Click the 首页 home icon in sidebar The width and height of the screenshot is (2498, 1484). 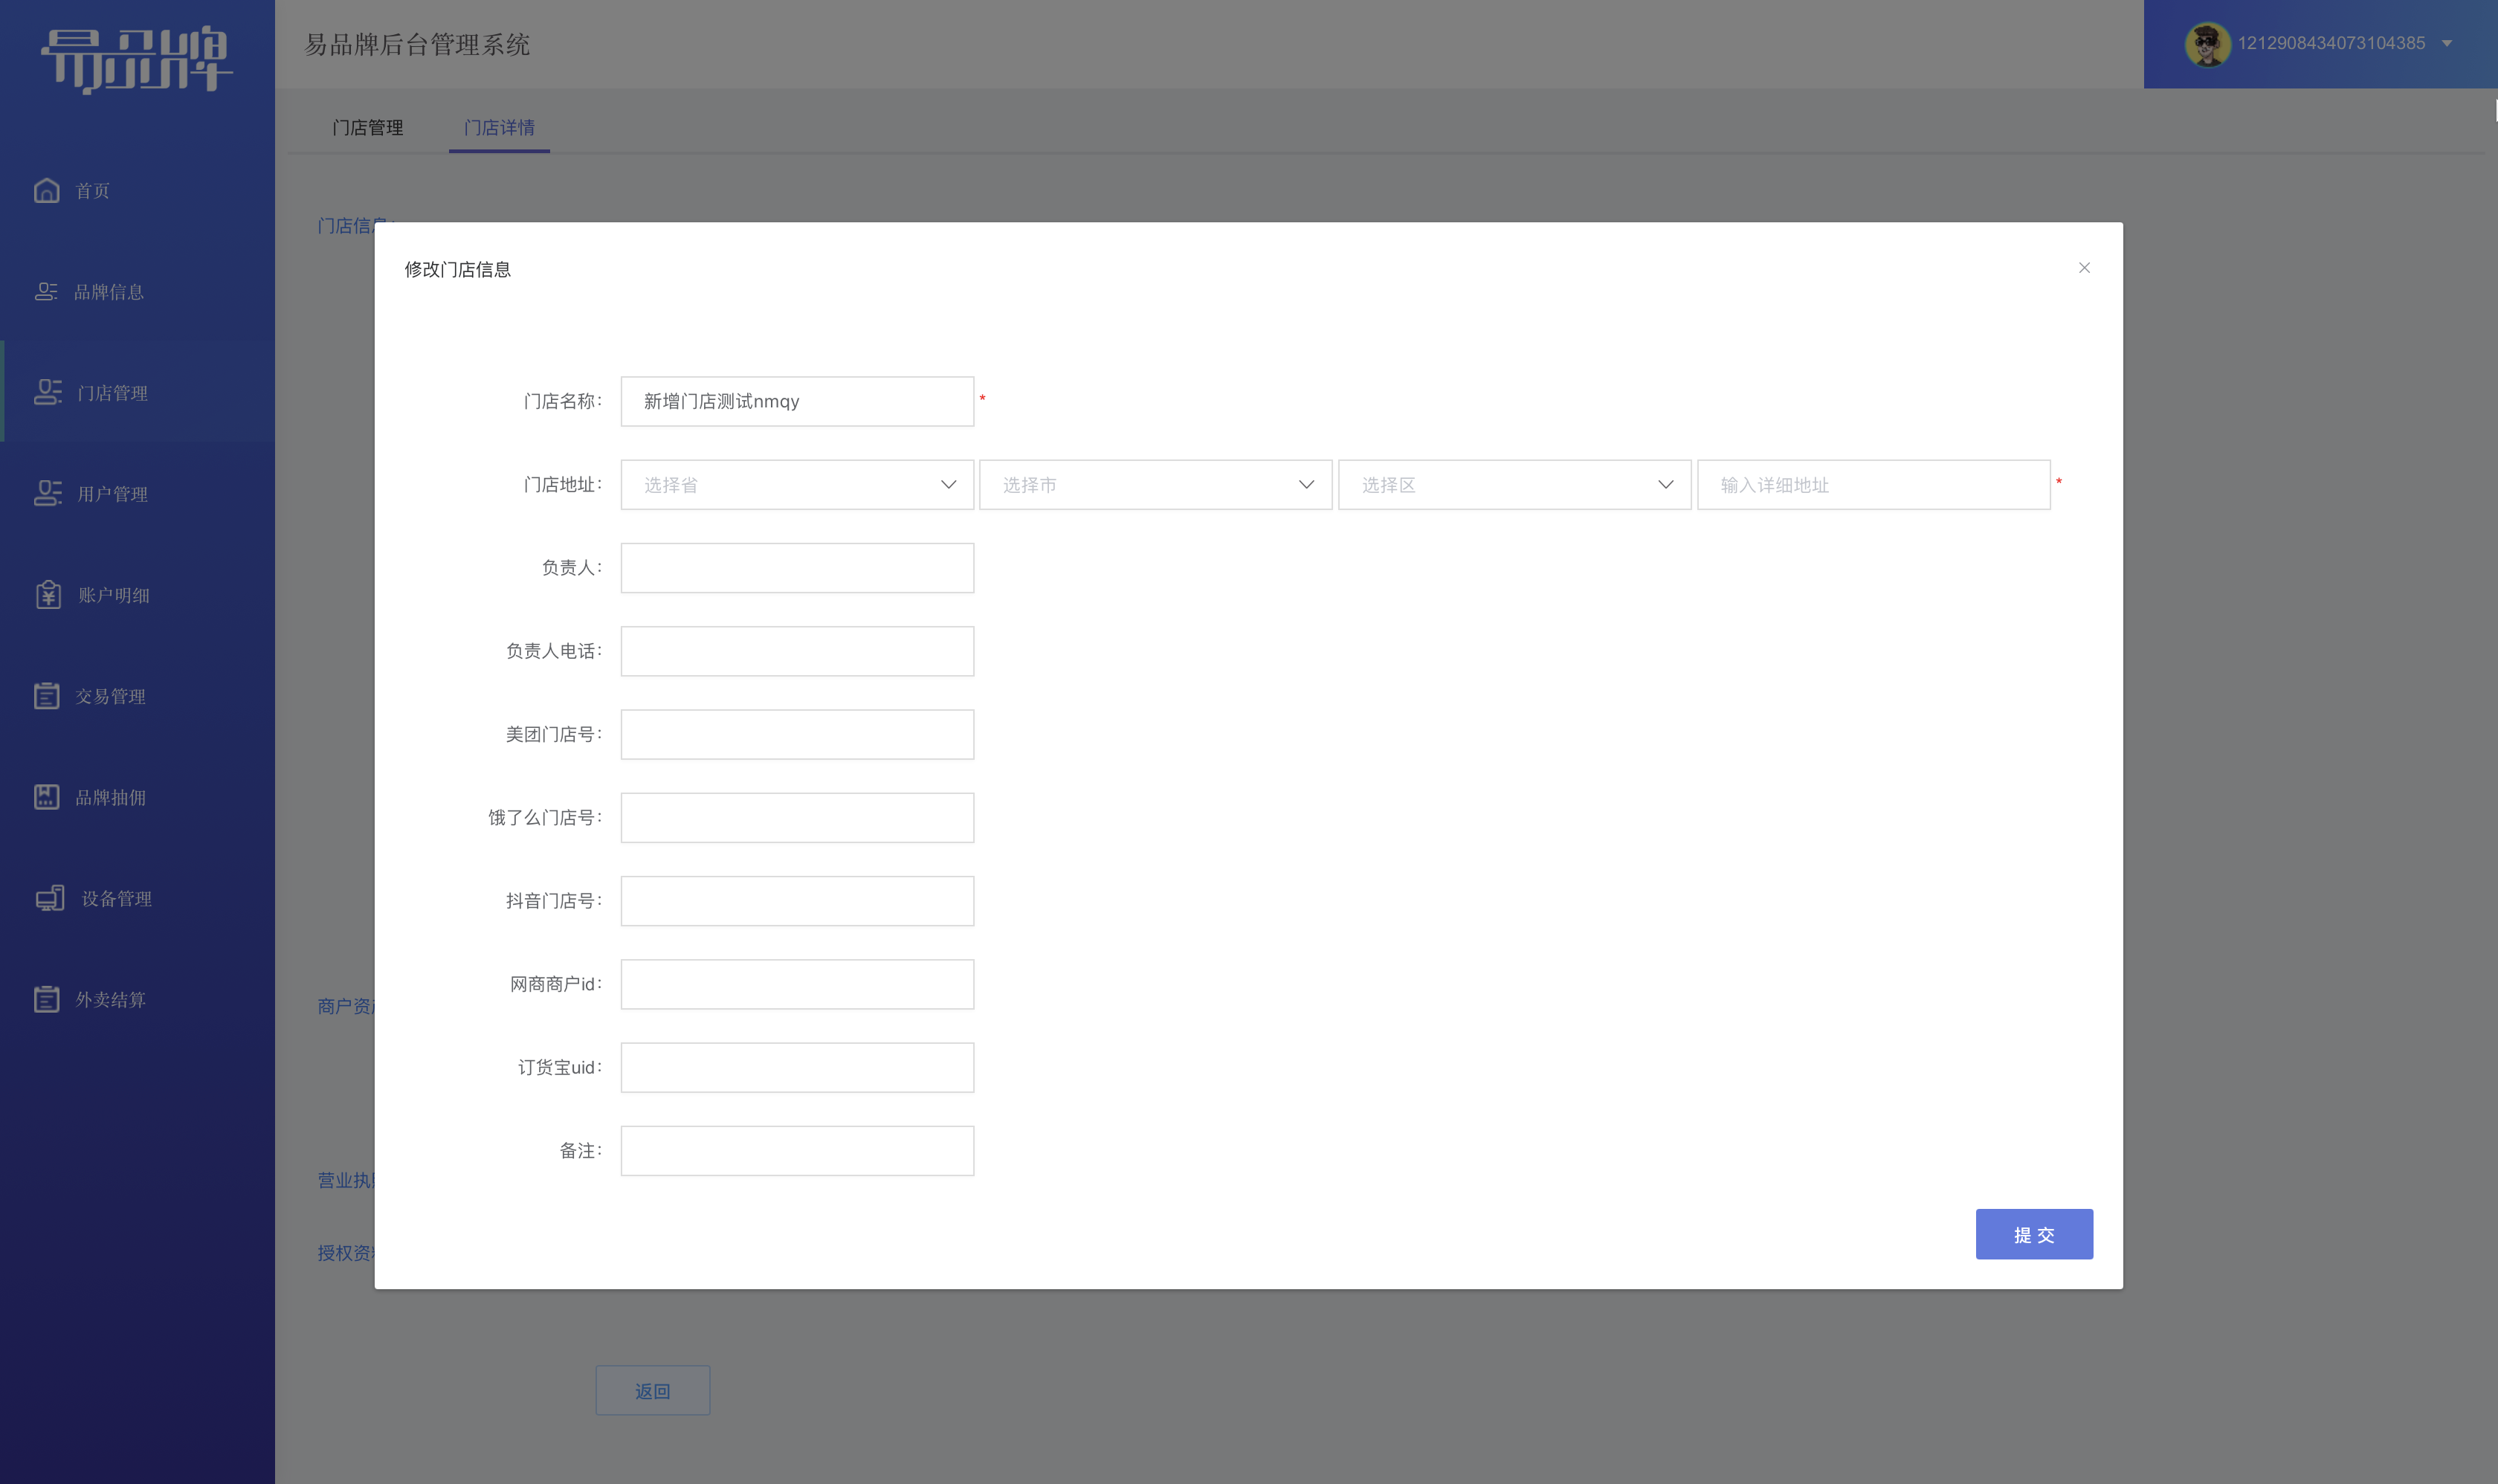[x=47, y=190]
